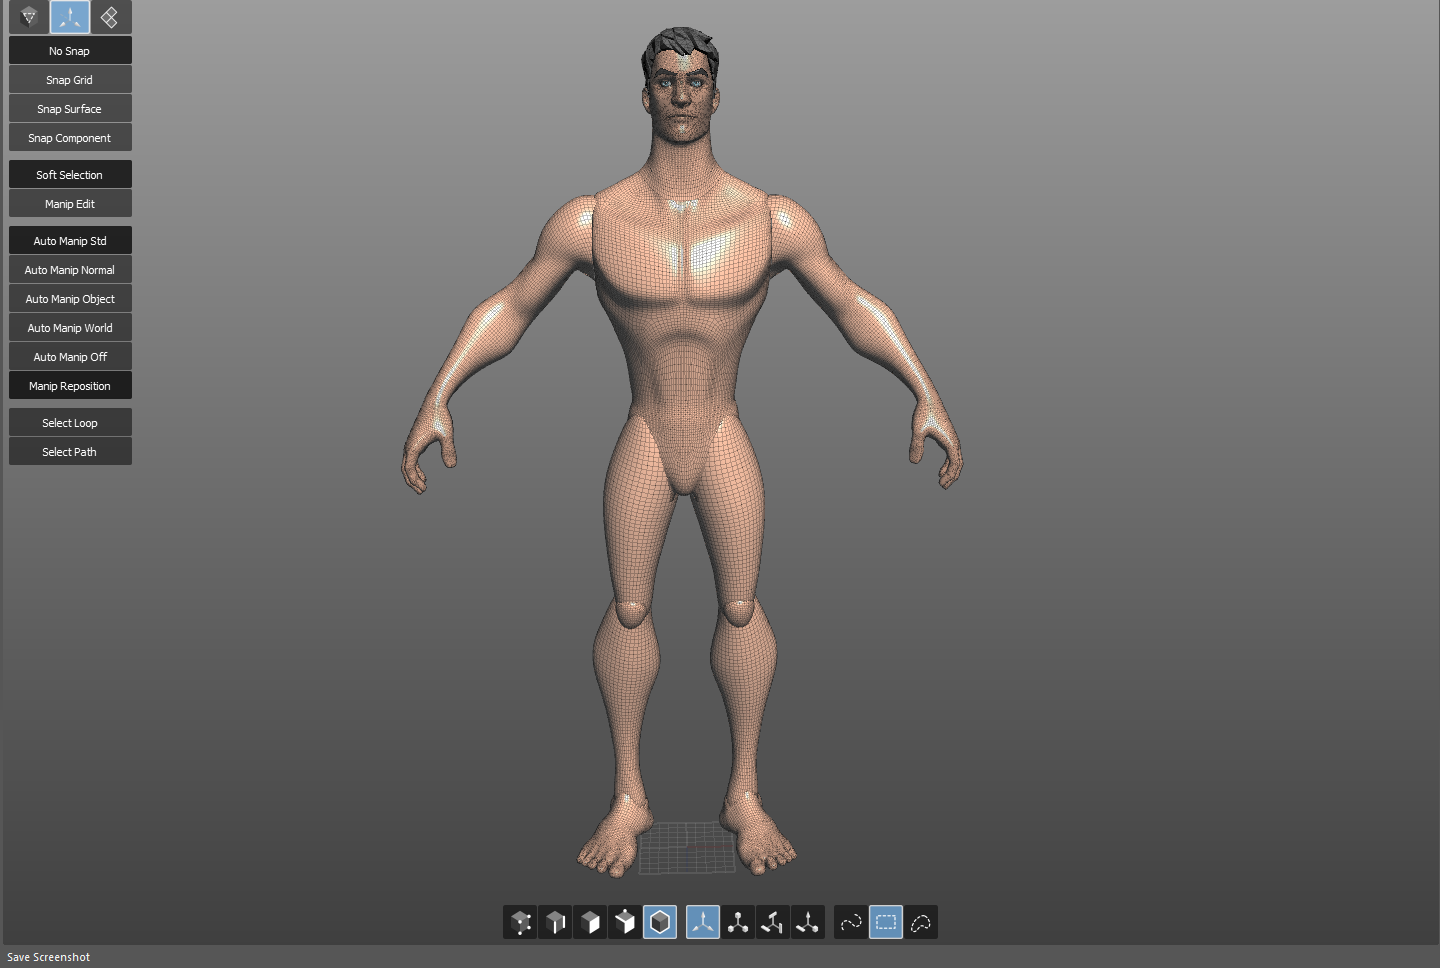Image resolution: width=1440 pixels, height=968 pixels.
Task: Select the wavy dashed line selection tool
Action: pyautogui.click(x=851, y=922)
